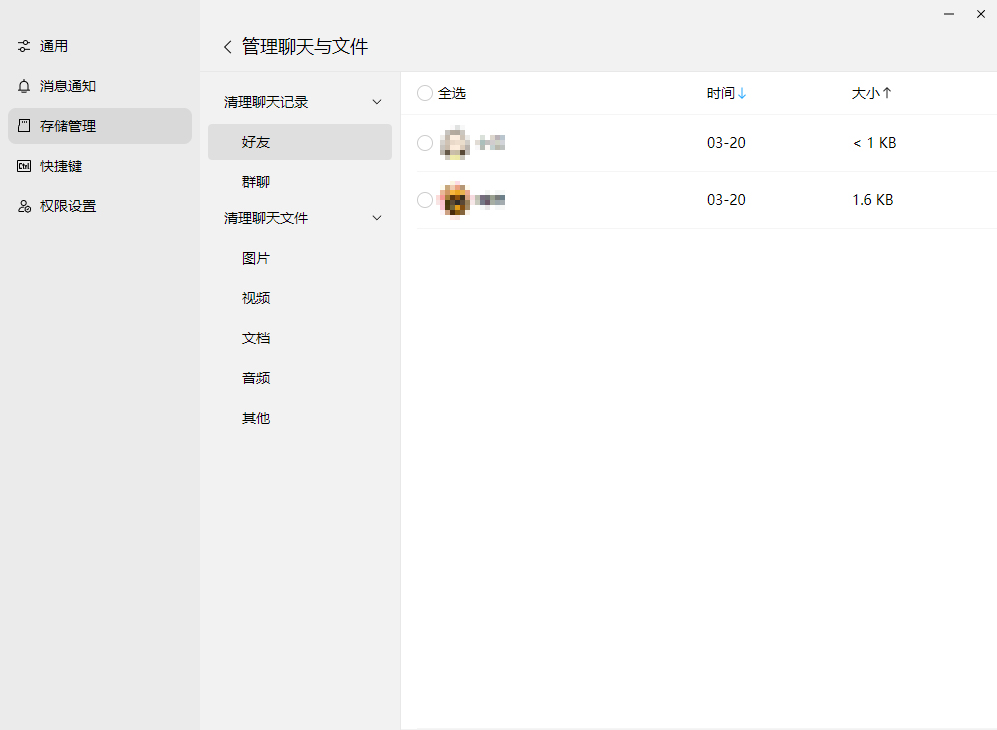Tick the 全选 select-all radio circle
Screen dimensions: 997x730
click(425, 93)
